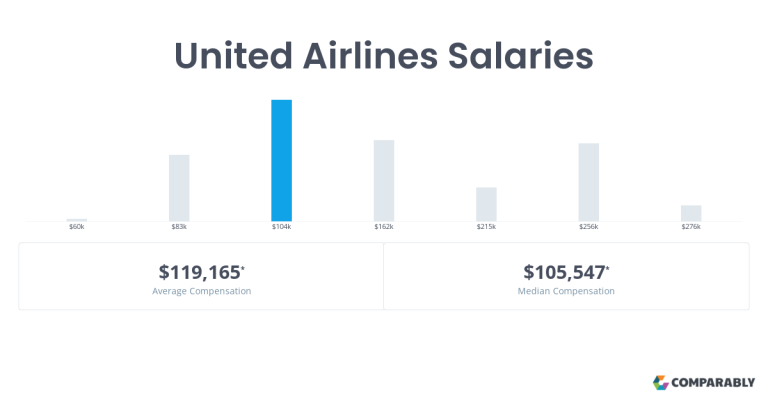Click the $119,165 average compensation figure
Viewport: 768px width, 403px height.
pos(201,272)
